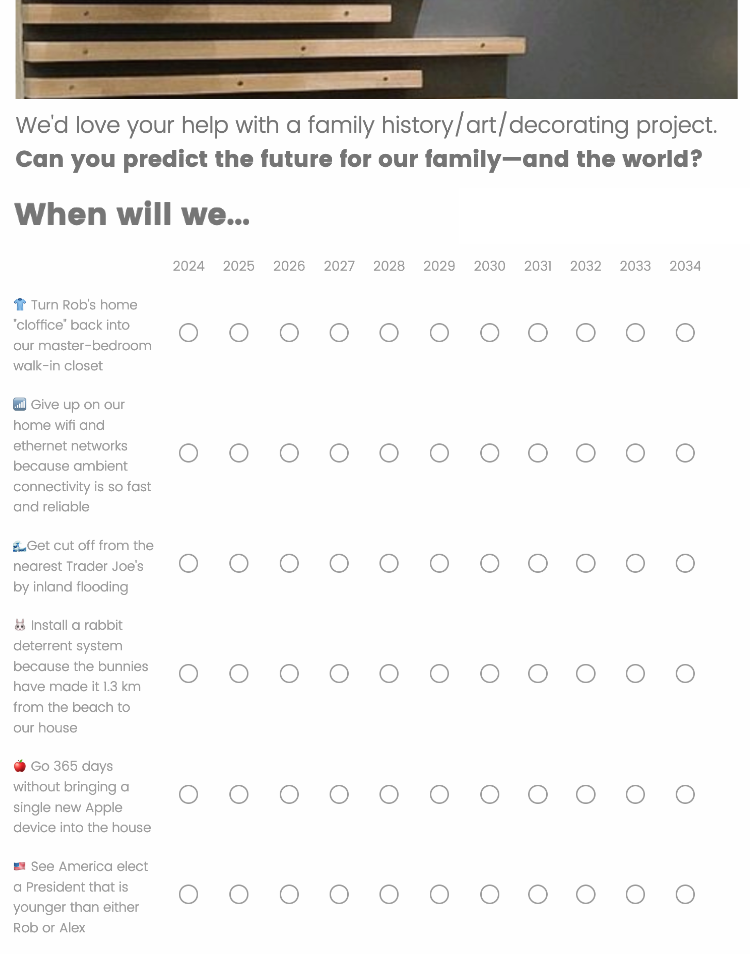This screenshot has width=750, height=976.
Task: Click the rabbit emoji icon
Action: [x=20, y=625]
